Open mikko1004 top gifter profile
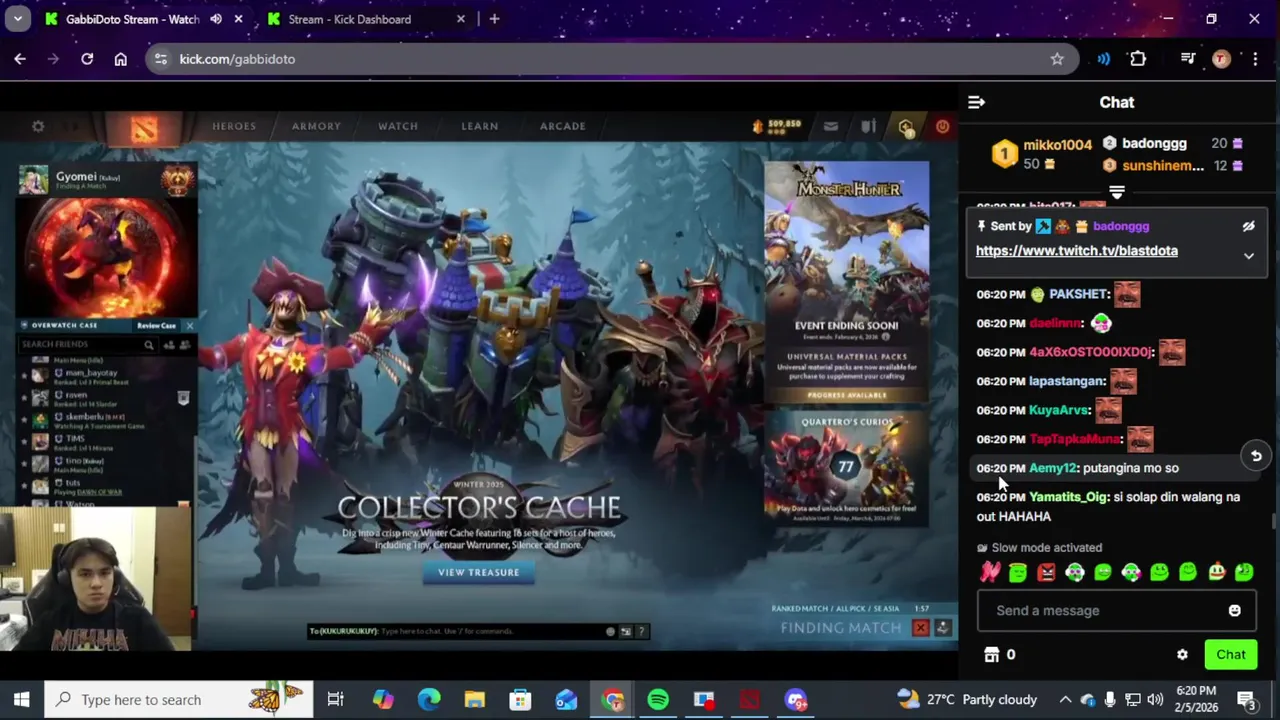The width and height of the screenshot is (1280, 720). coord(1057,145)
